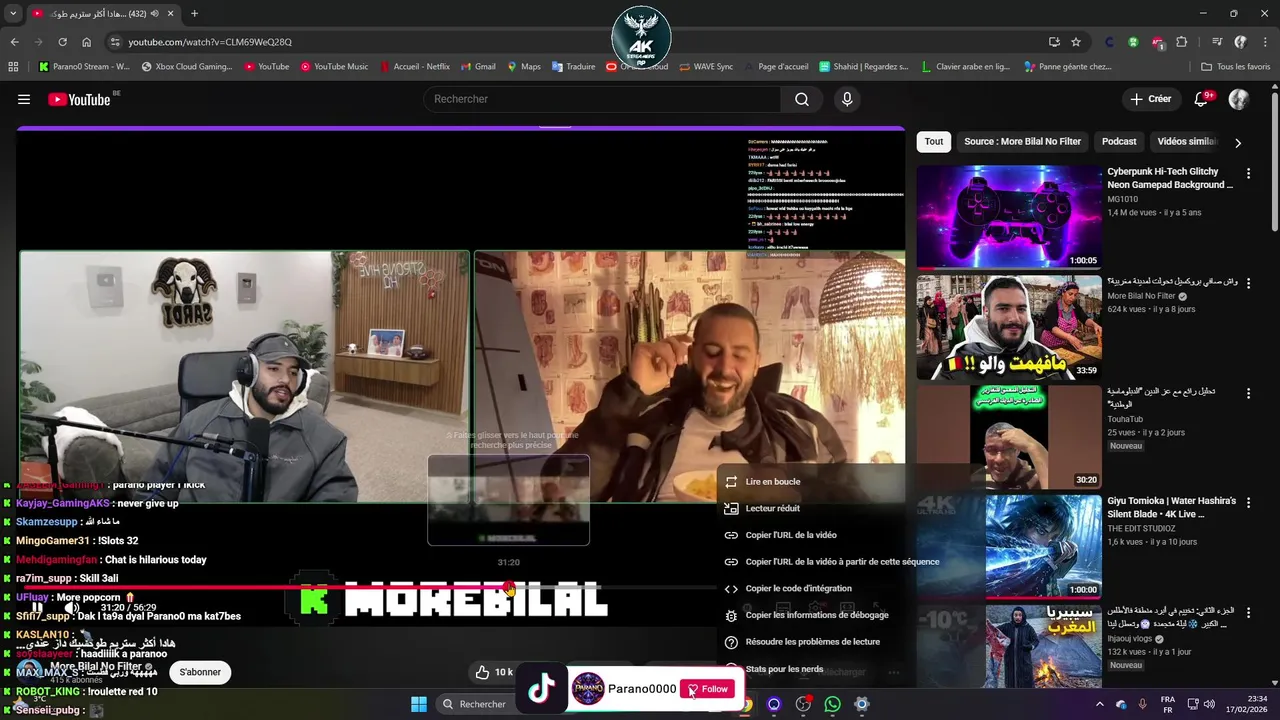This screenshot has width=1280, height=720.
Task: Mute the tab via its speaker icon
Action: 154,14
